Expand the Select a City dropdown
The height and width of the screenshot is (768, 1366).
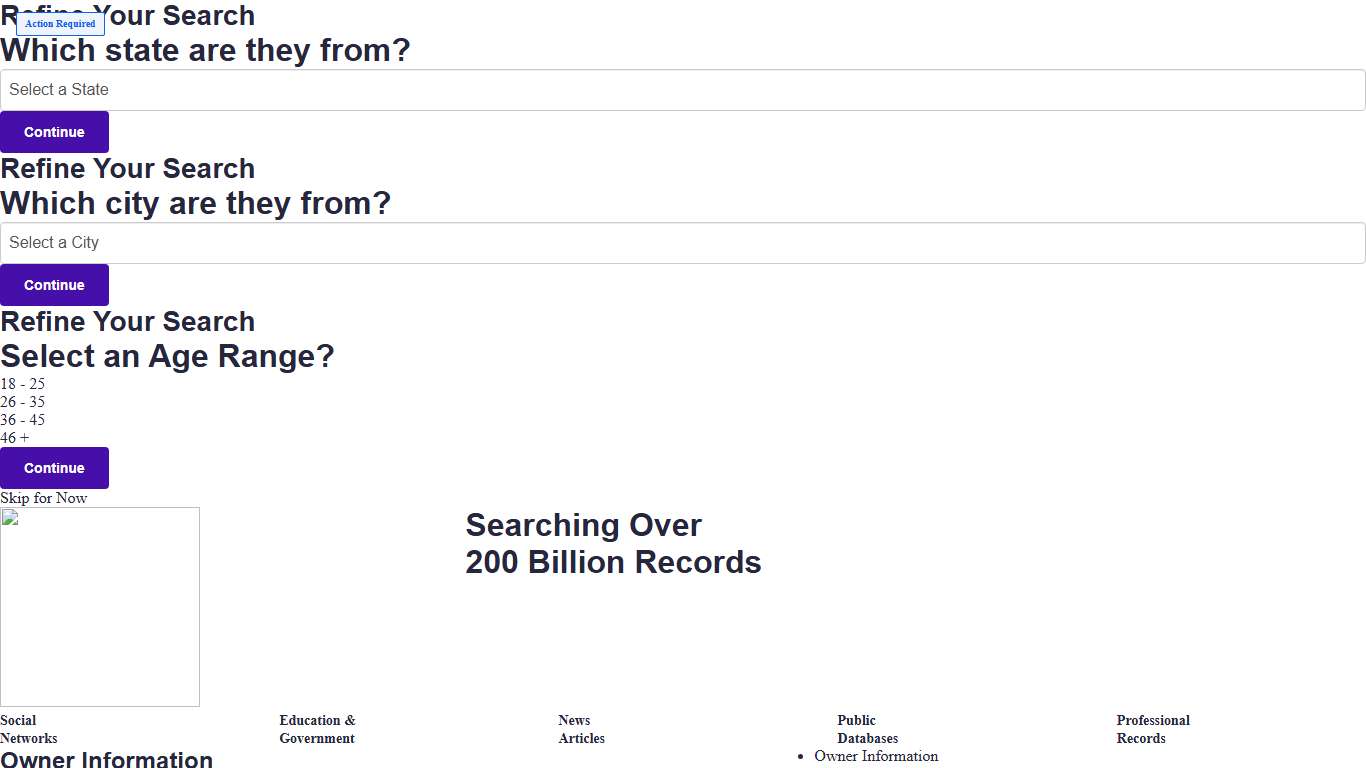click(682, 243)
